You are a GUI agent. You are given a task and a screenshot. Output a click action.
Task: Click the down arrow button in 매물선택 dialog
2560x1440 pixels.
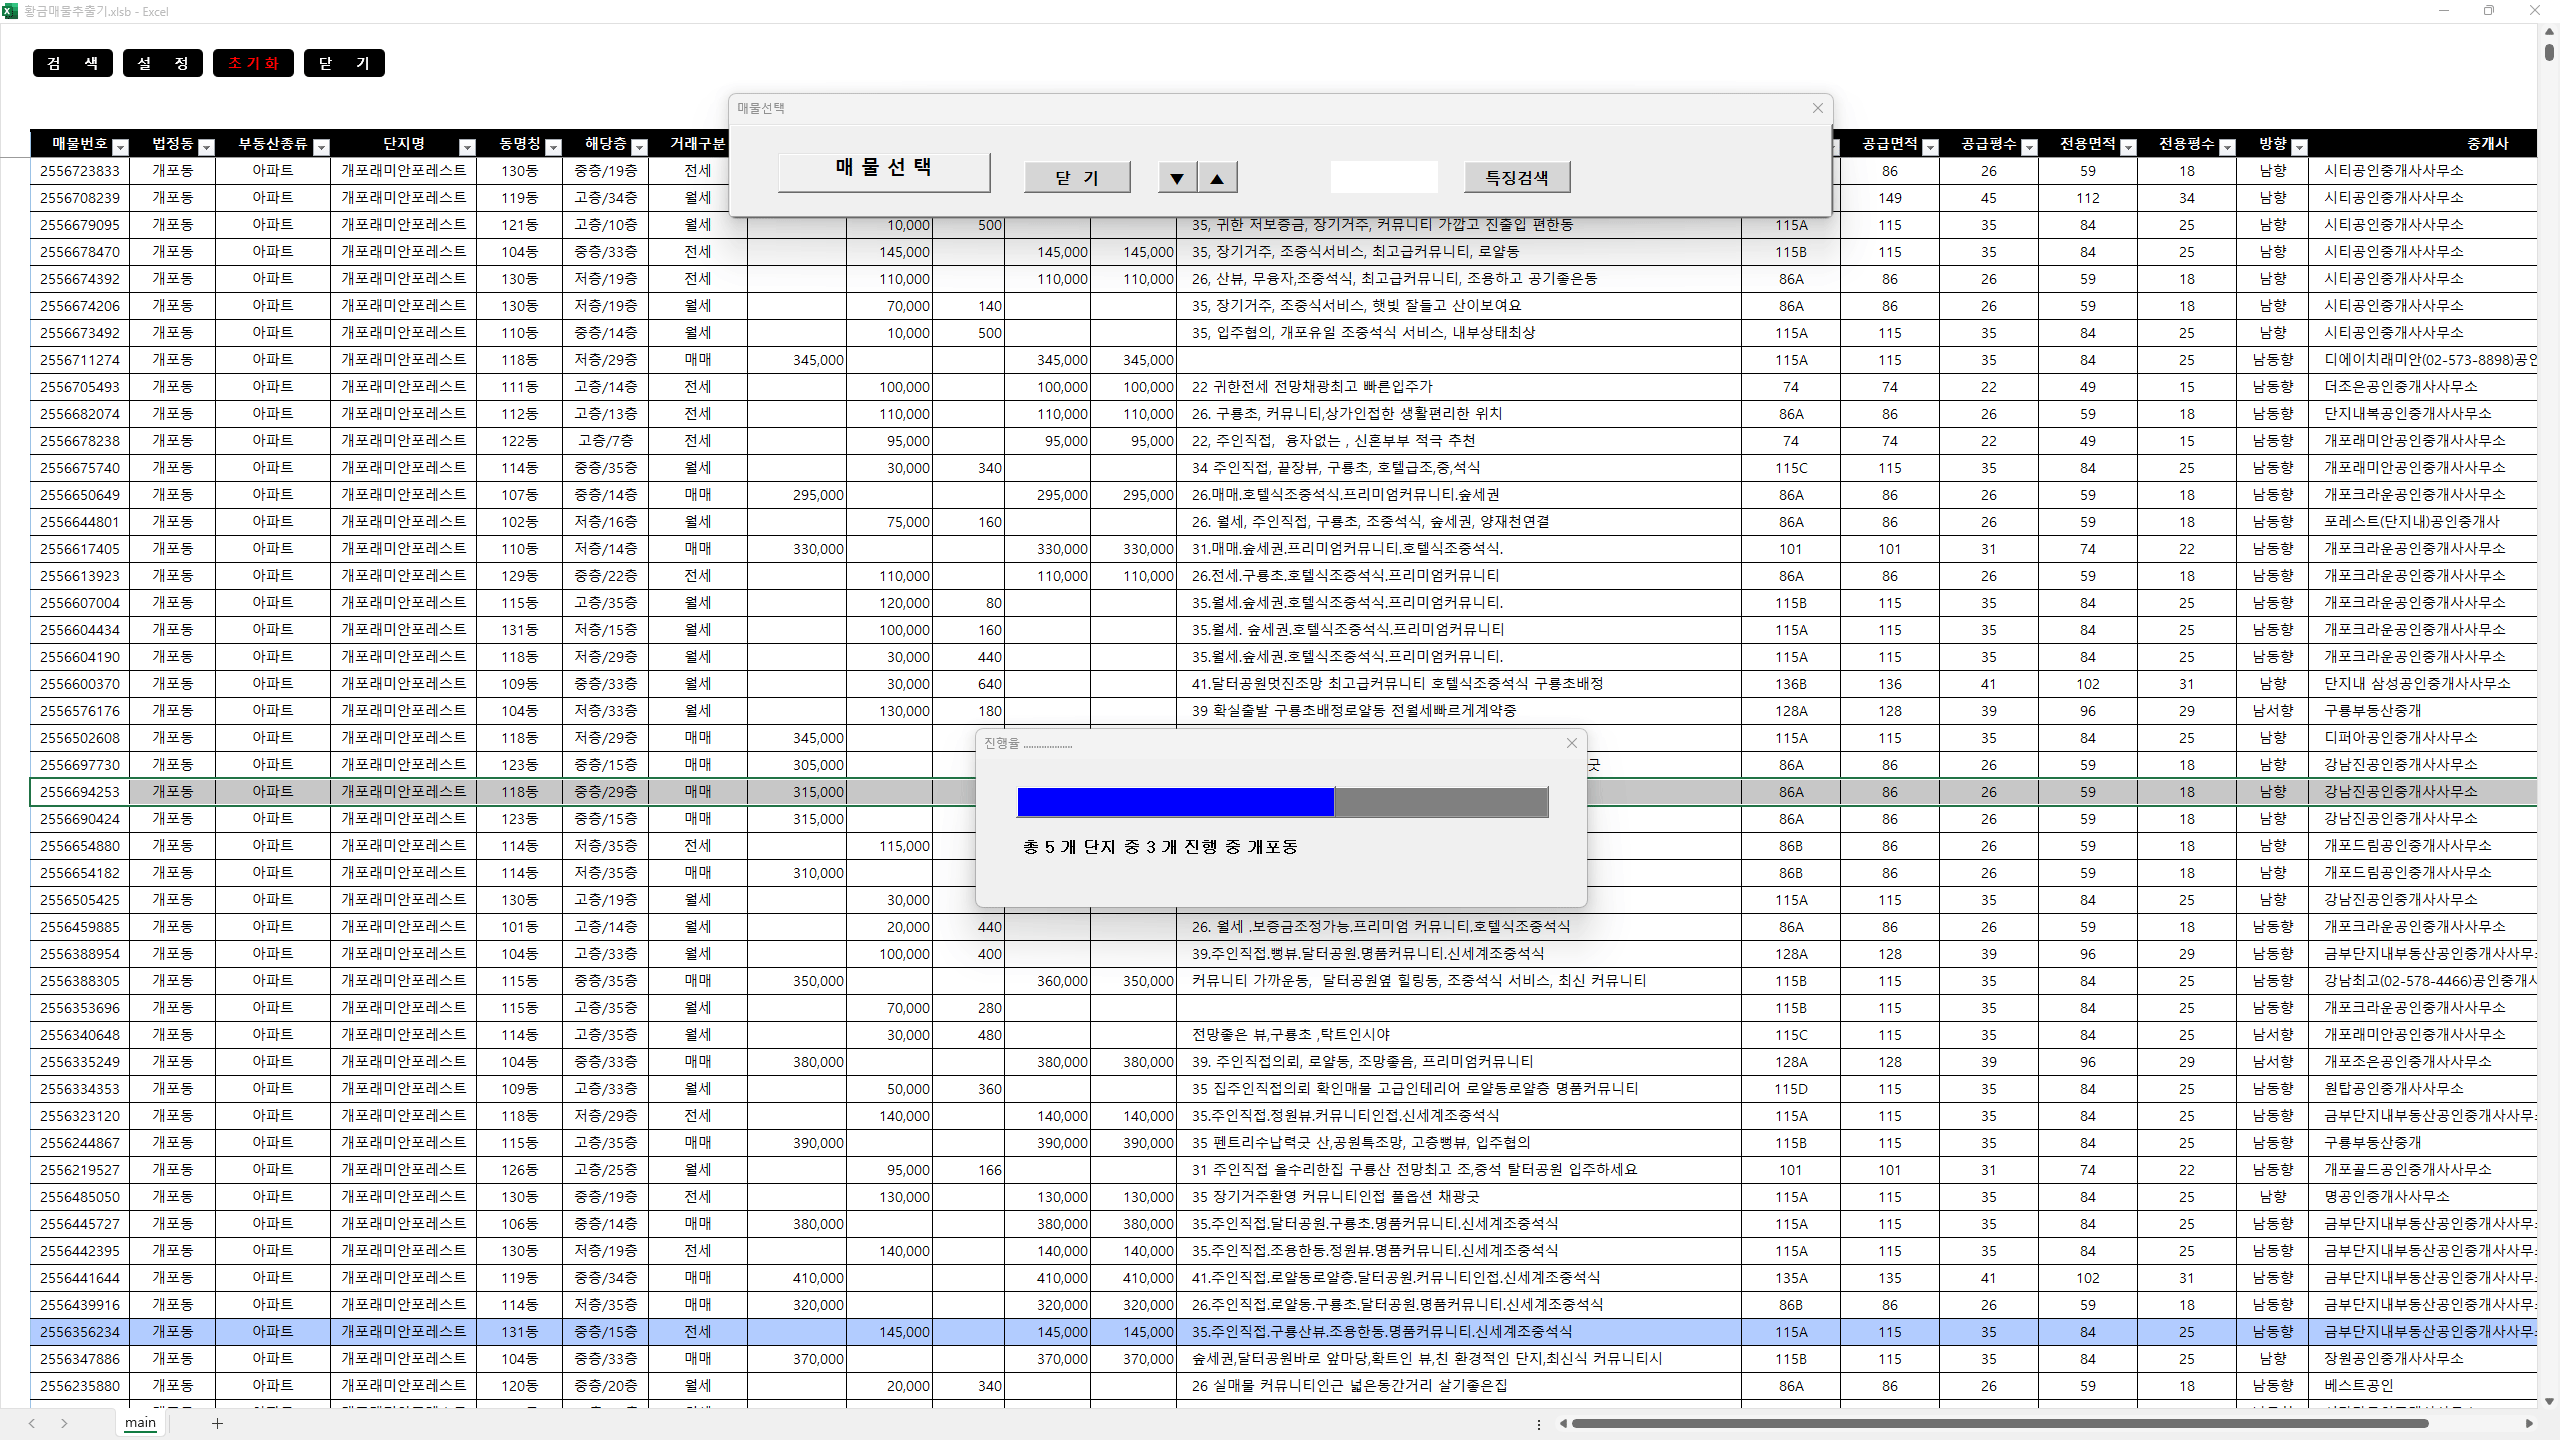tap(1177, 178)
